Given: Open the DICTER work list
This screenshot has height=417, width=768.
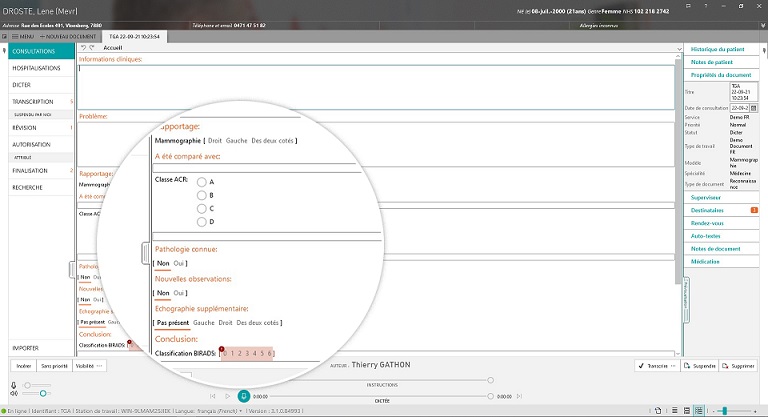Looking at the screenshot, I should pos(42,85).
